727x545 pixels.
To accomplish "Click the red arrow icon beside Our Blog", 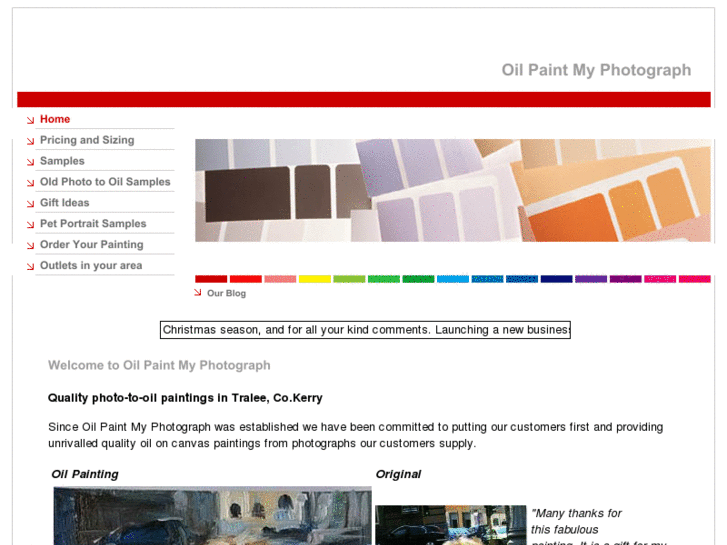I will [x=198, y=292].
